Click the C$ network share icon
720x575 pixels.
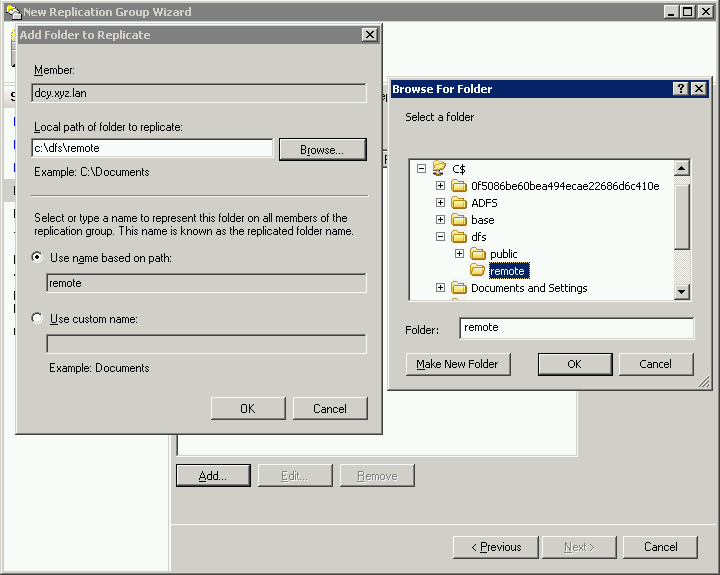tap(439, 169)
